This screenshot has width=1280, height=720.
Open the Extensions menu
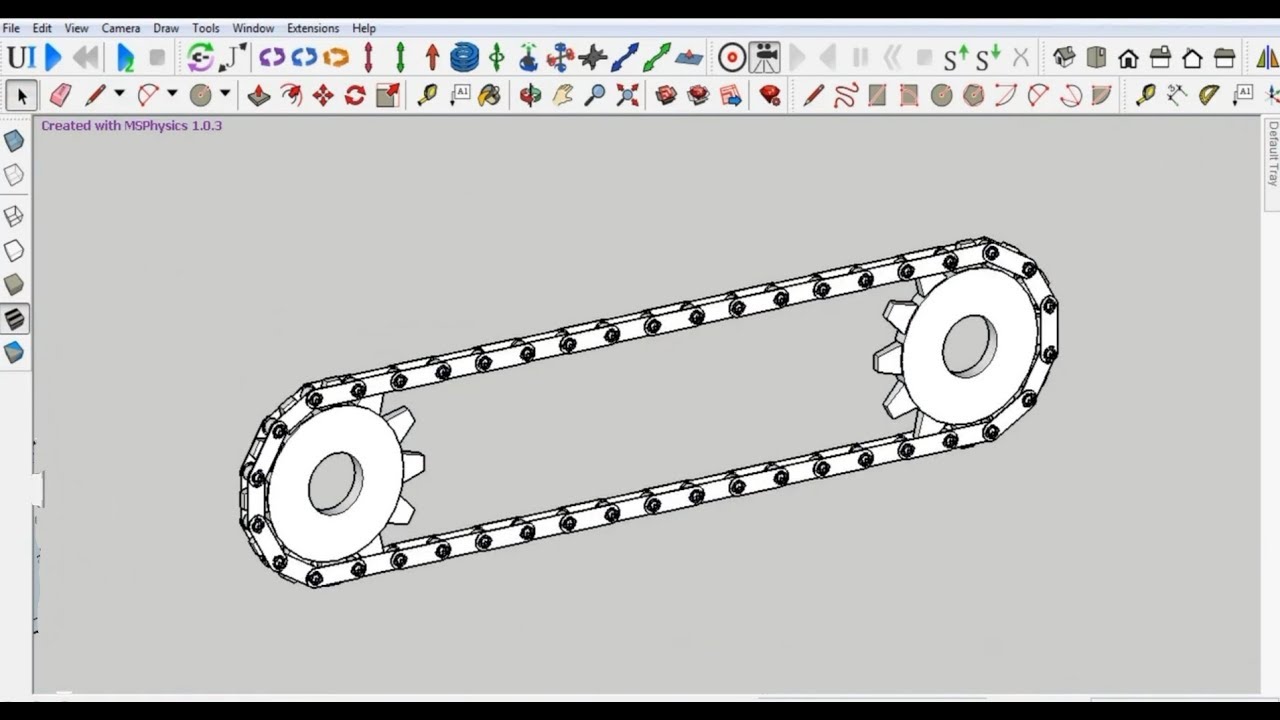313,28
